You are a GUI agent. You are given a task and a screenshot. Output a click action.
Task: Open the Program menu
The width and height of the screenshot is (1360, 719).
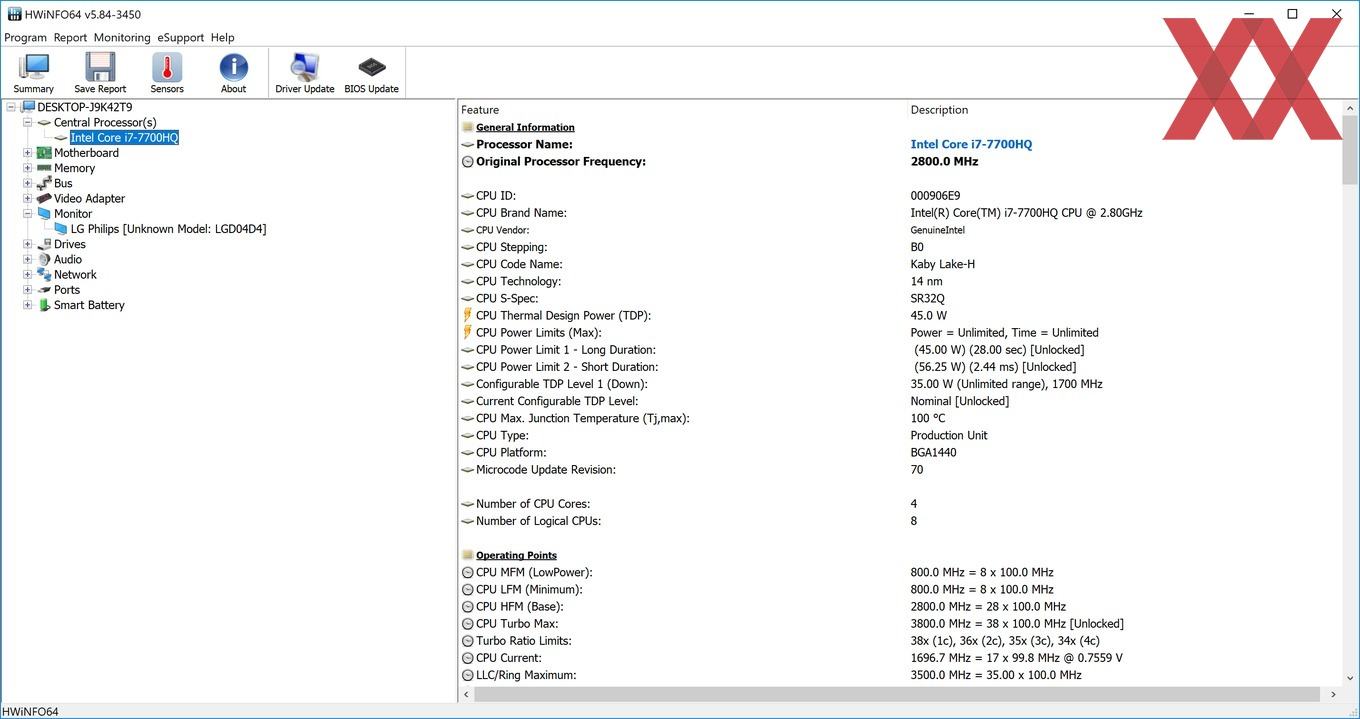(x=25, y=37)
